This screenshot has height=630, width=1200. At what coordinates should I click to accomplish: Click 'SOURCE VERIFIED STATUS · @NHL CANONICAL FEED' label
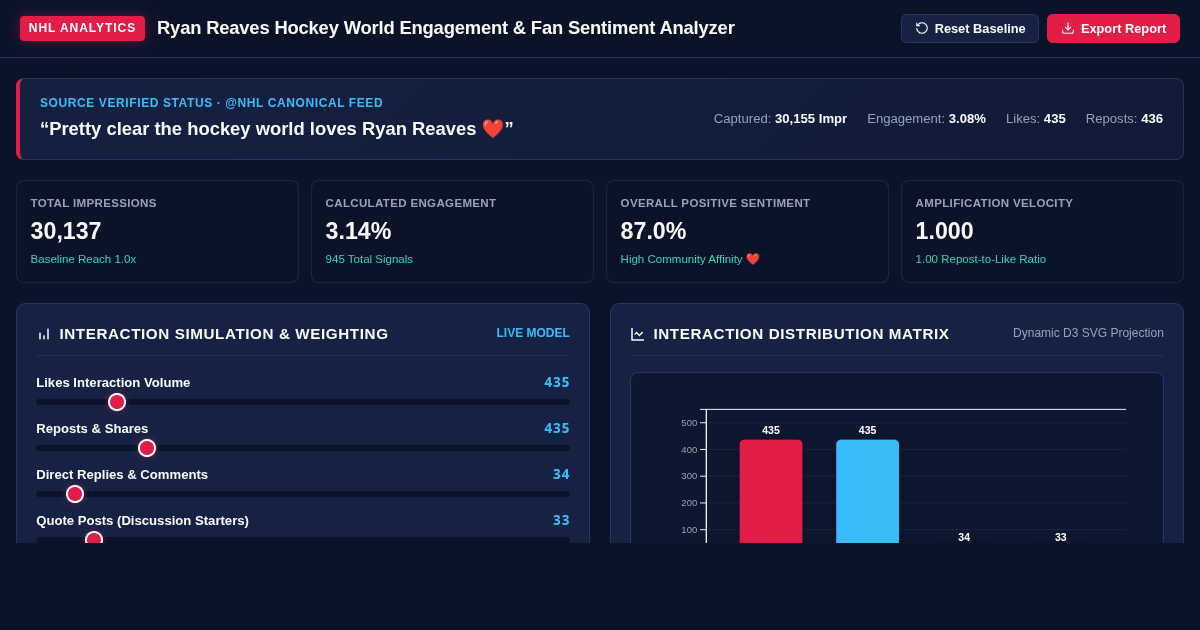(x=211, y=103)
